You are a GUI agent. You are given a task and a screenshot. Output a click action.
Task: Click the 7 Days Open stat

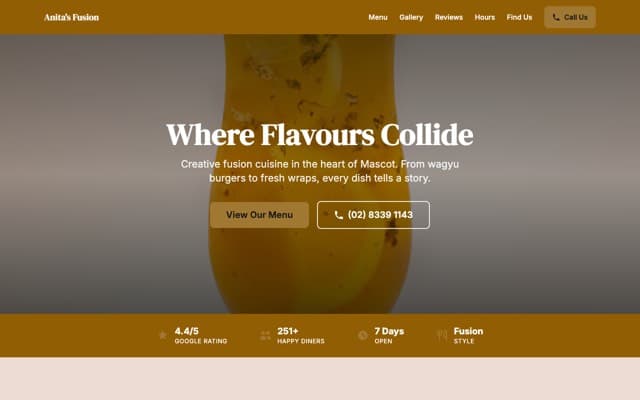click(x=381, y=336)
